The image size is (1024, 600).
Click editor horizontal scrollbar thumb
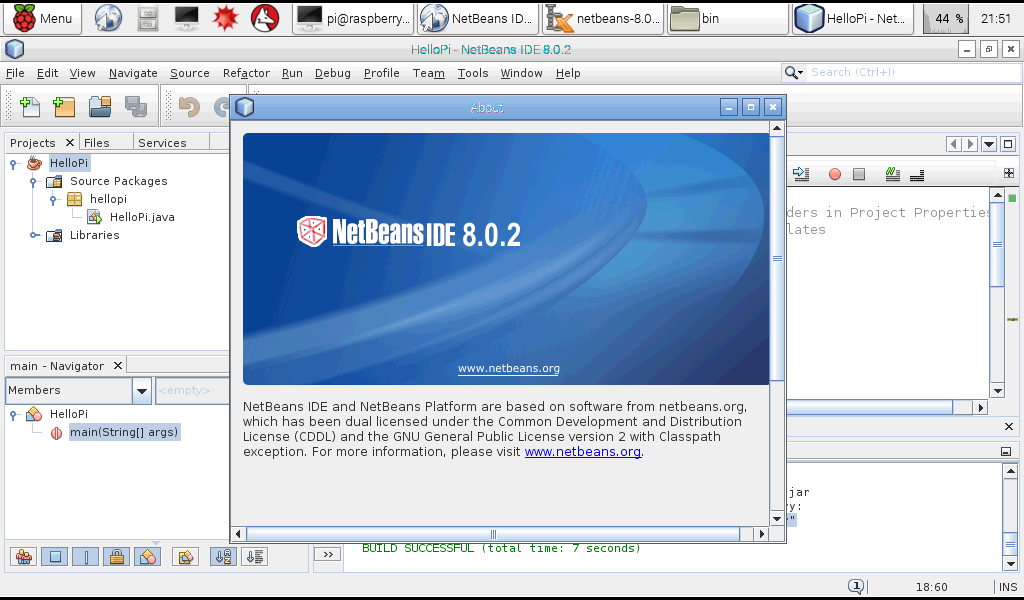point(869,407)
